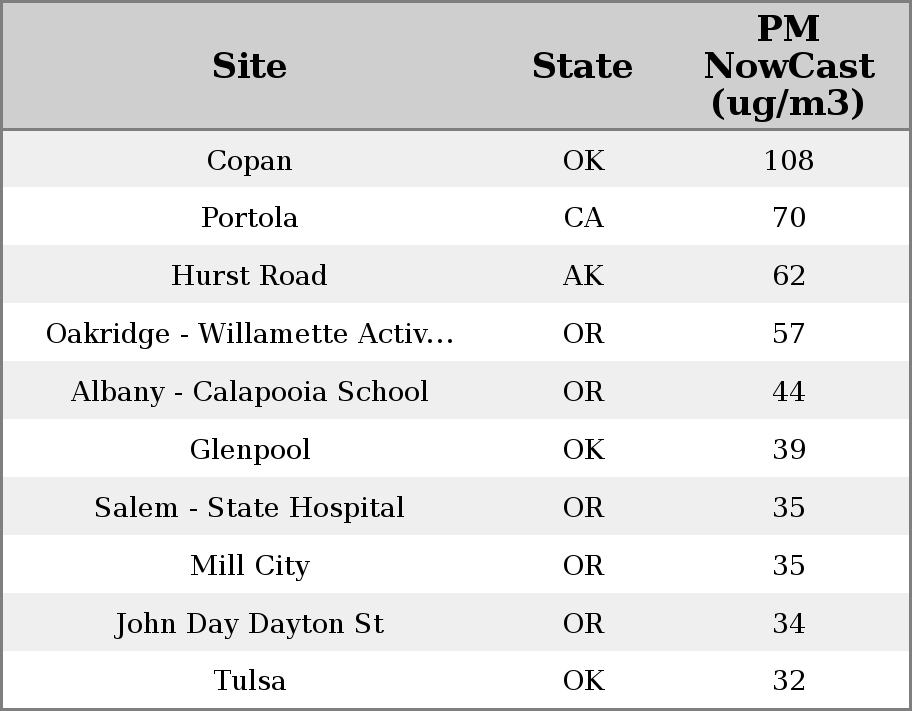Click the PM value 62 cell
The width and height of the screenshot is (912, 711).
[x=788, y=276]
